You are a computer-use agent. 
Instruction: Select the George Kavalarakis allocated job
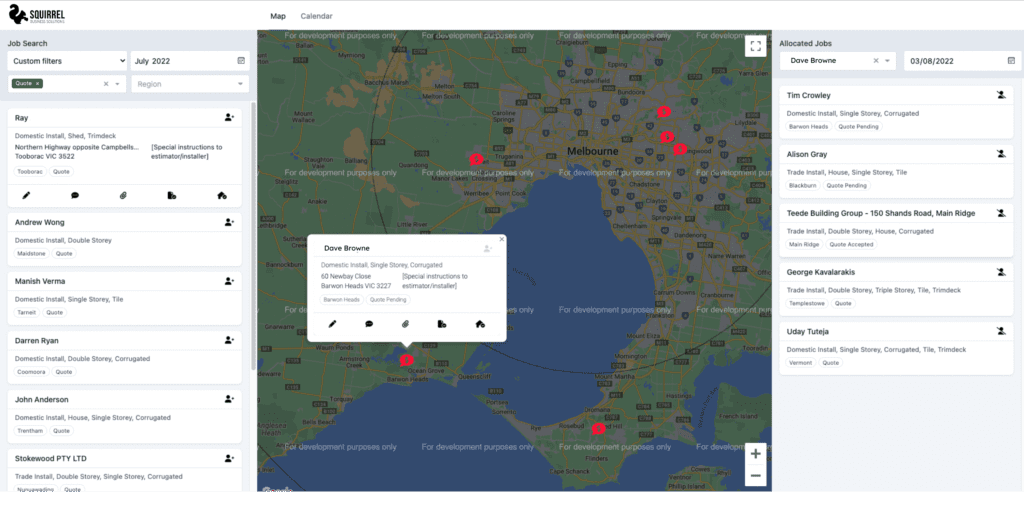click(x=897, y=289)
